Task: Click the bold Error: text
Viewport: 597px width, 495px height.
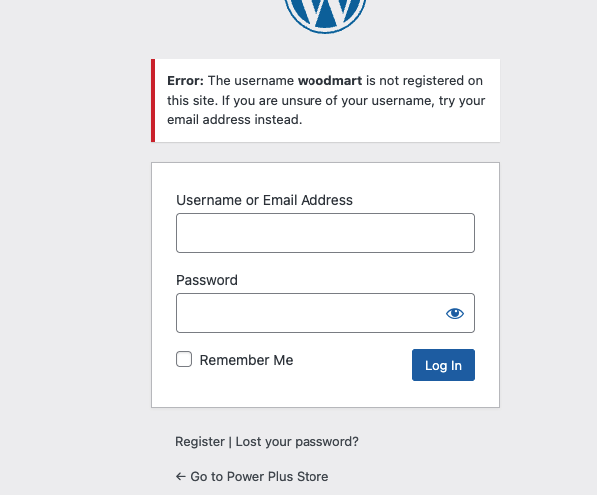Action: click(x=185, y=81)
